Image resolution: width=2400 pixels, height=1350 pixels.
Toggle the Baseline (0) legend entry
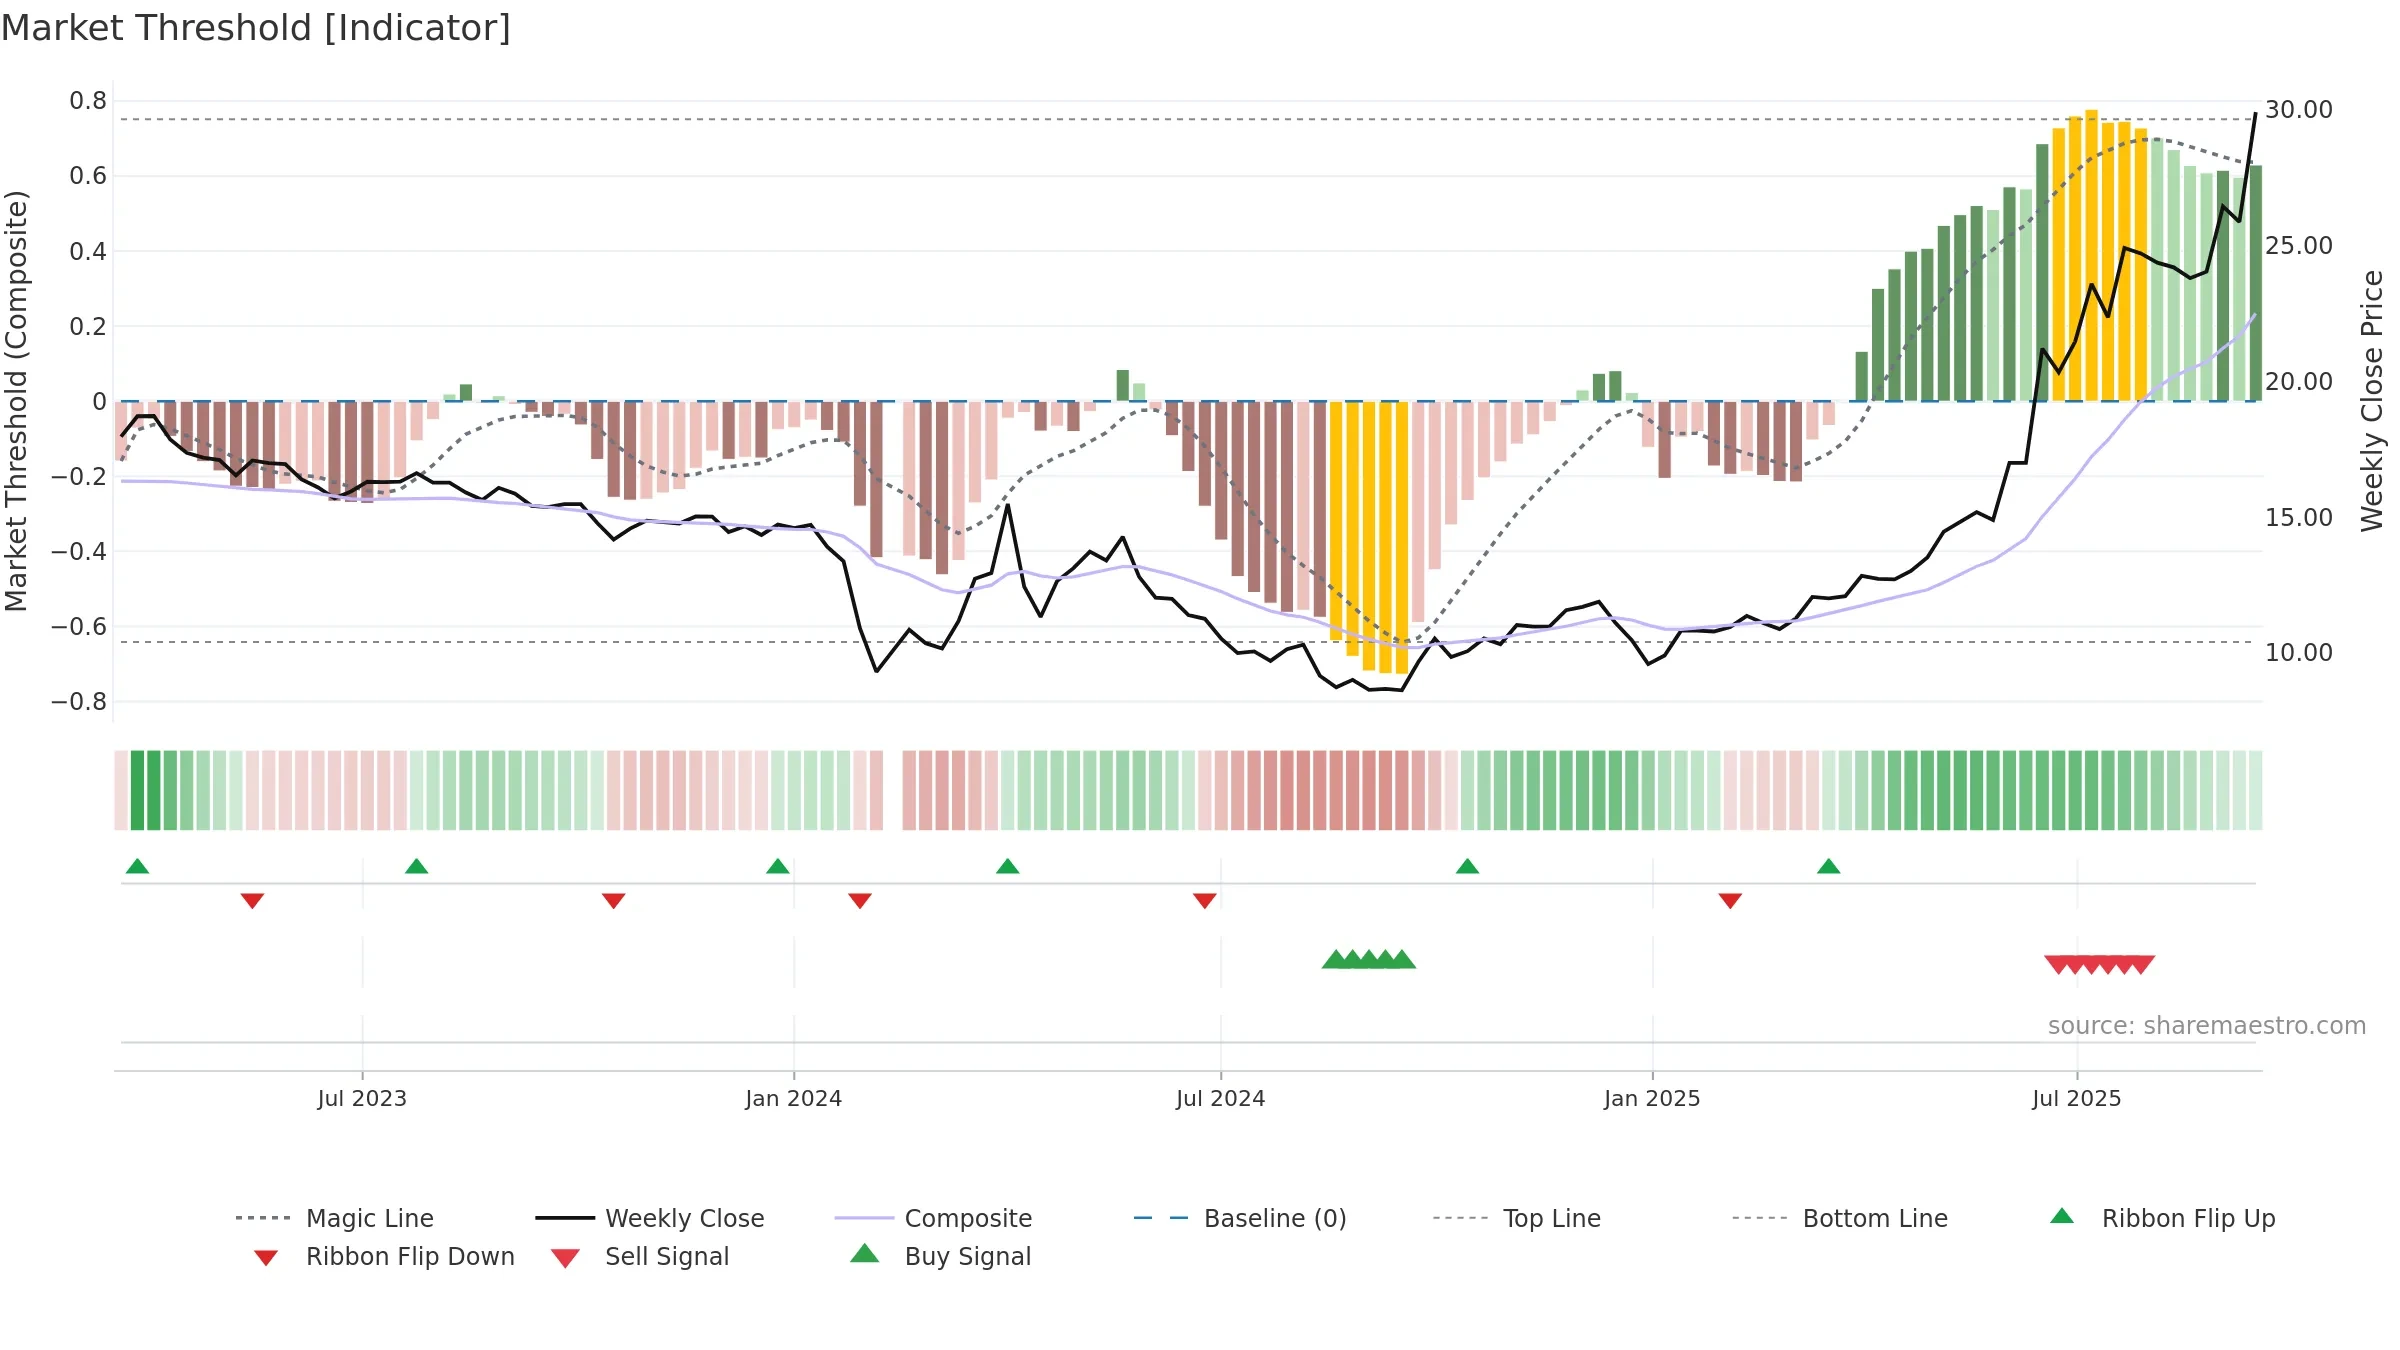tap(1240, 1218)
